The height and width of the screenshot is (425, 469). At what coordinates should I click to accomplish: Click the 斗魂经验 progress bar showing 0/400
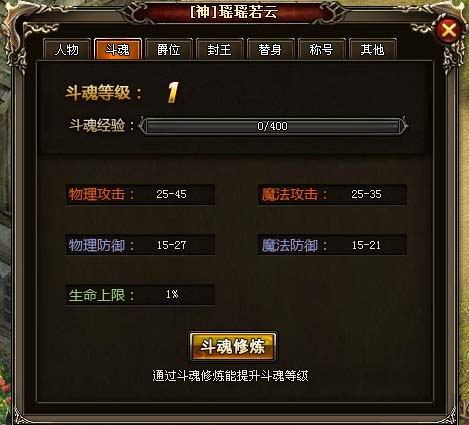(x=273, y=126)
